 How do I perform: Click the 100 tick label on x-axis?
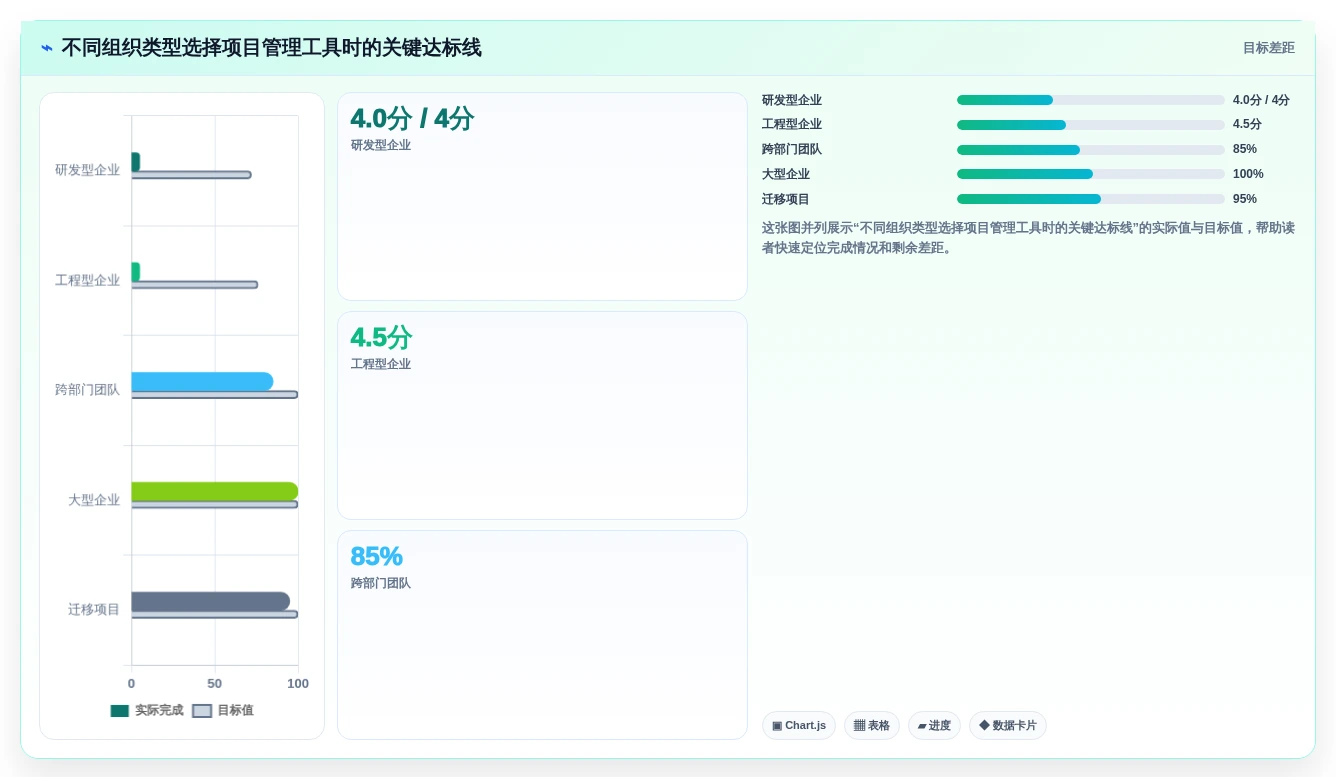pos(298,684)
